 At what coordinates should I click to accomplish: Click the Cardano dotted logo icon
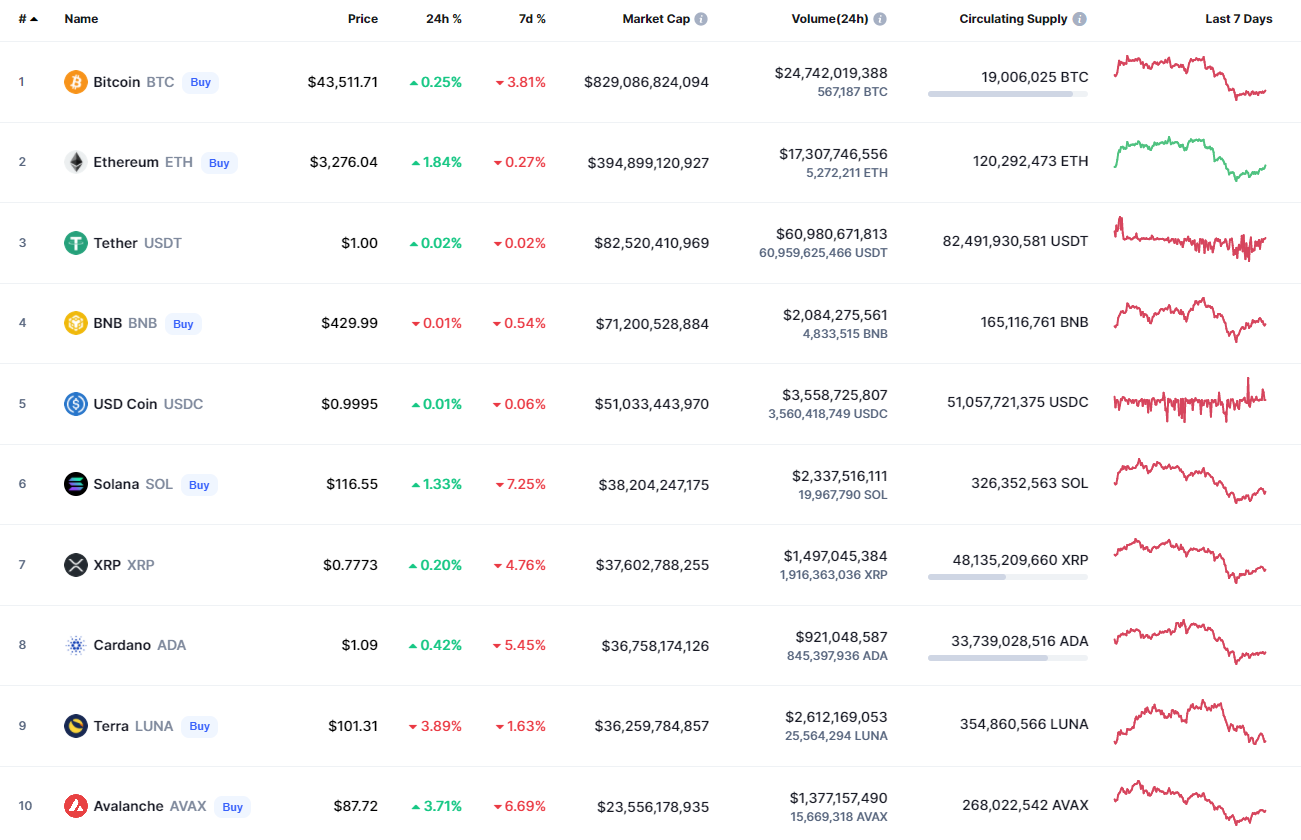tap(76, 645)
